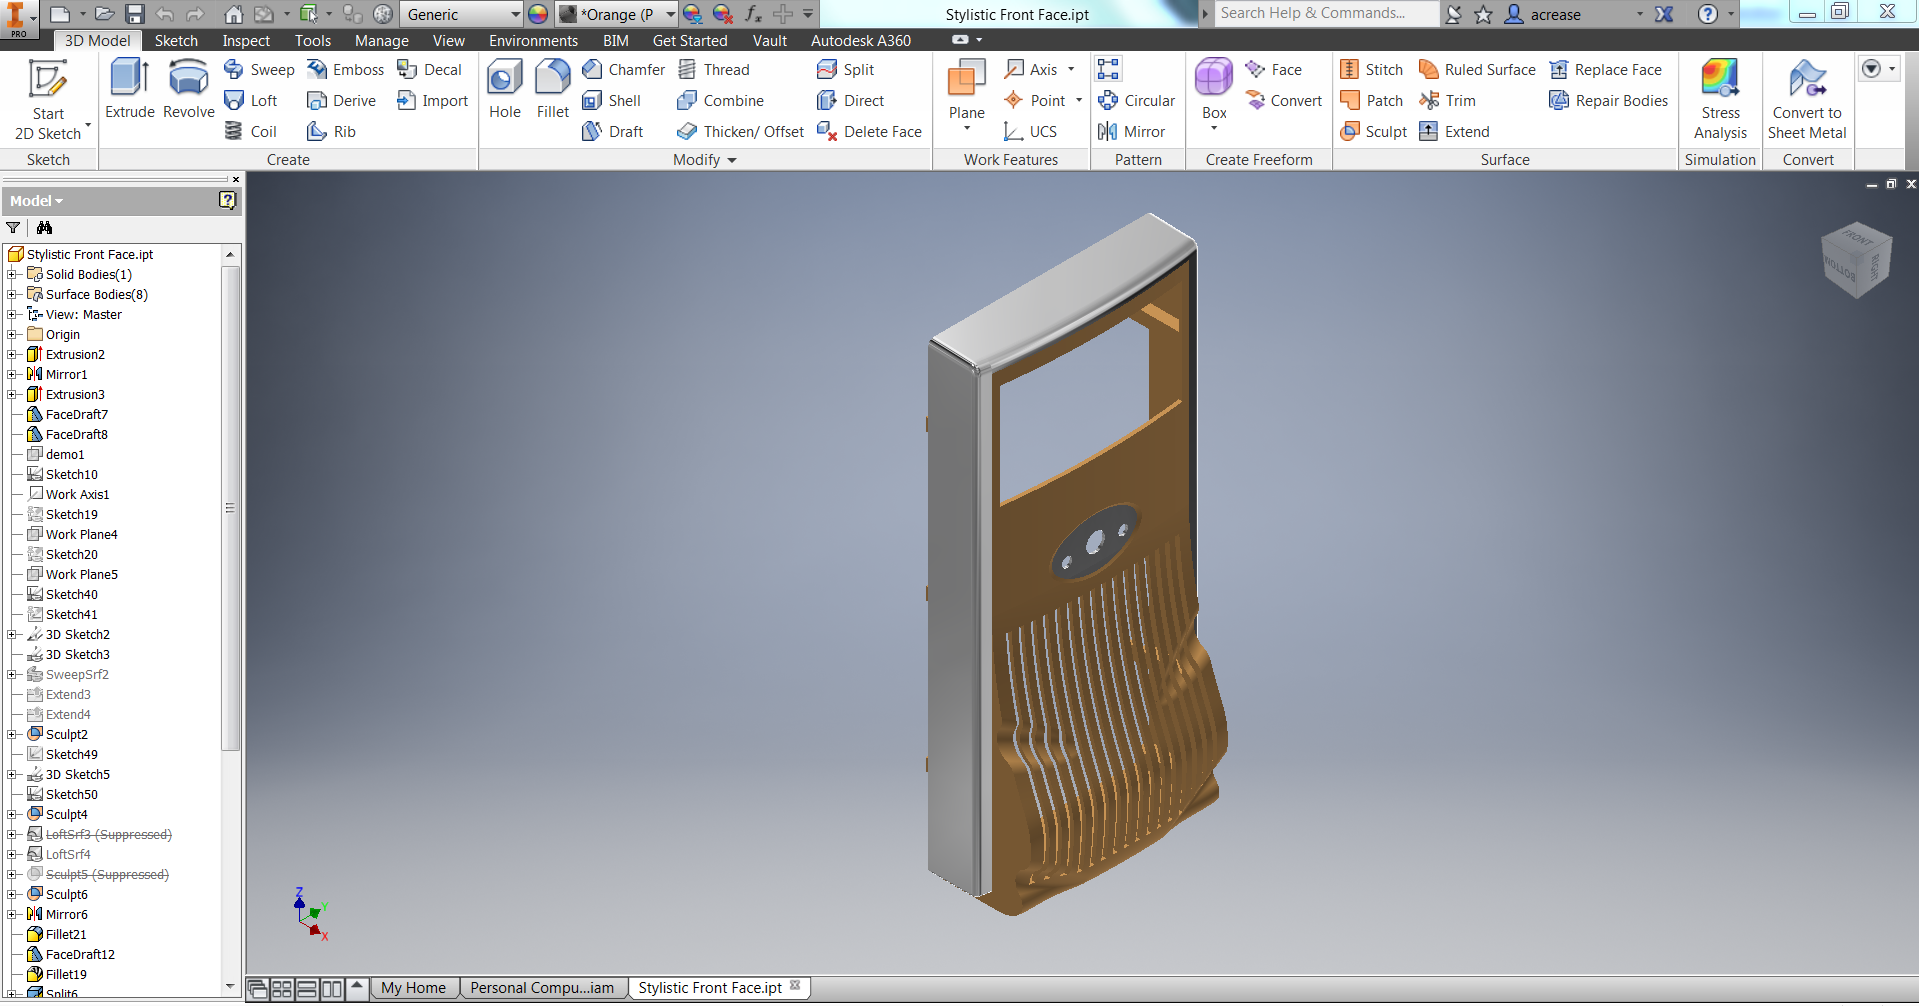Open the appearance color wheel

click(x=538, y=14)
